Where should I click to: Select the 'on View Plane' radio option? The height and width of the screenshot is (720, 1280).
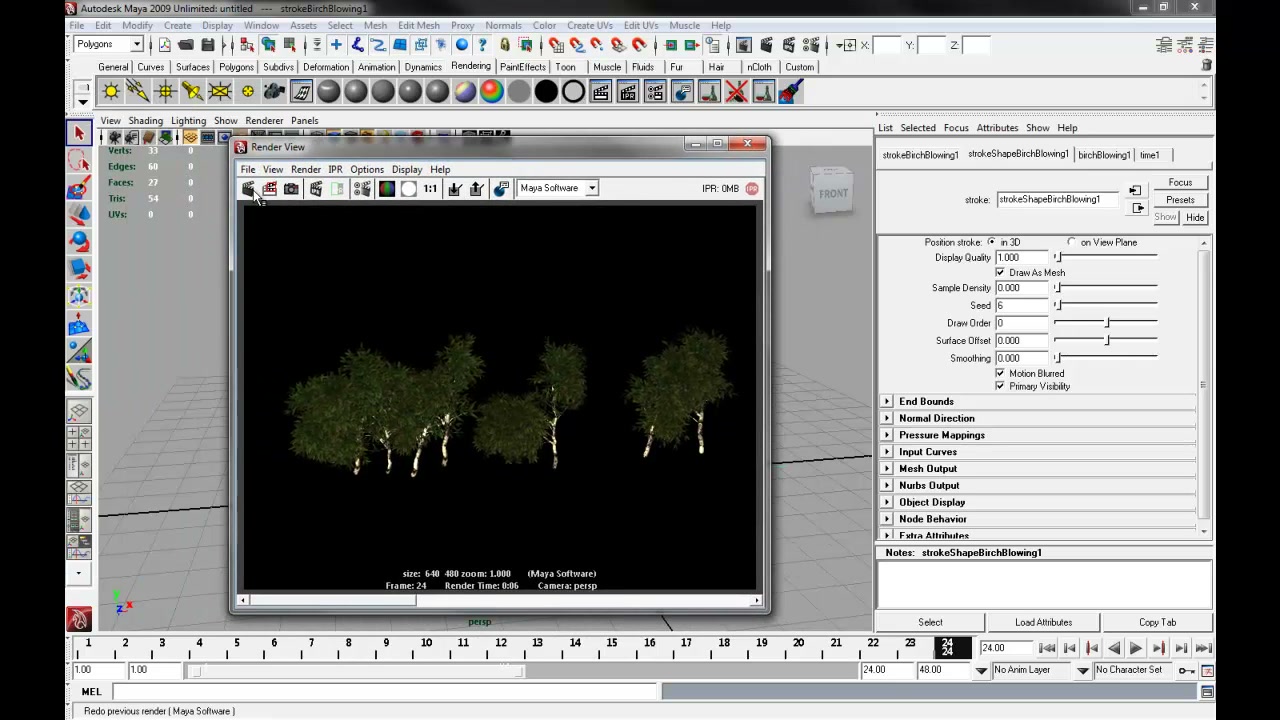1072,242
